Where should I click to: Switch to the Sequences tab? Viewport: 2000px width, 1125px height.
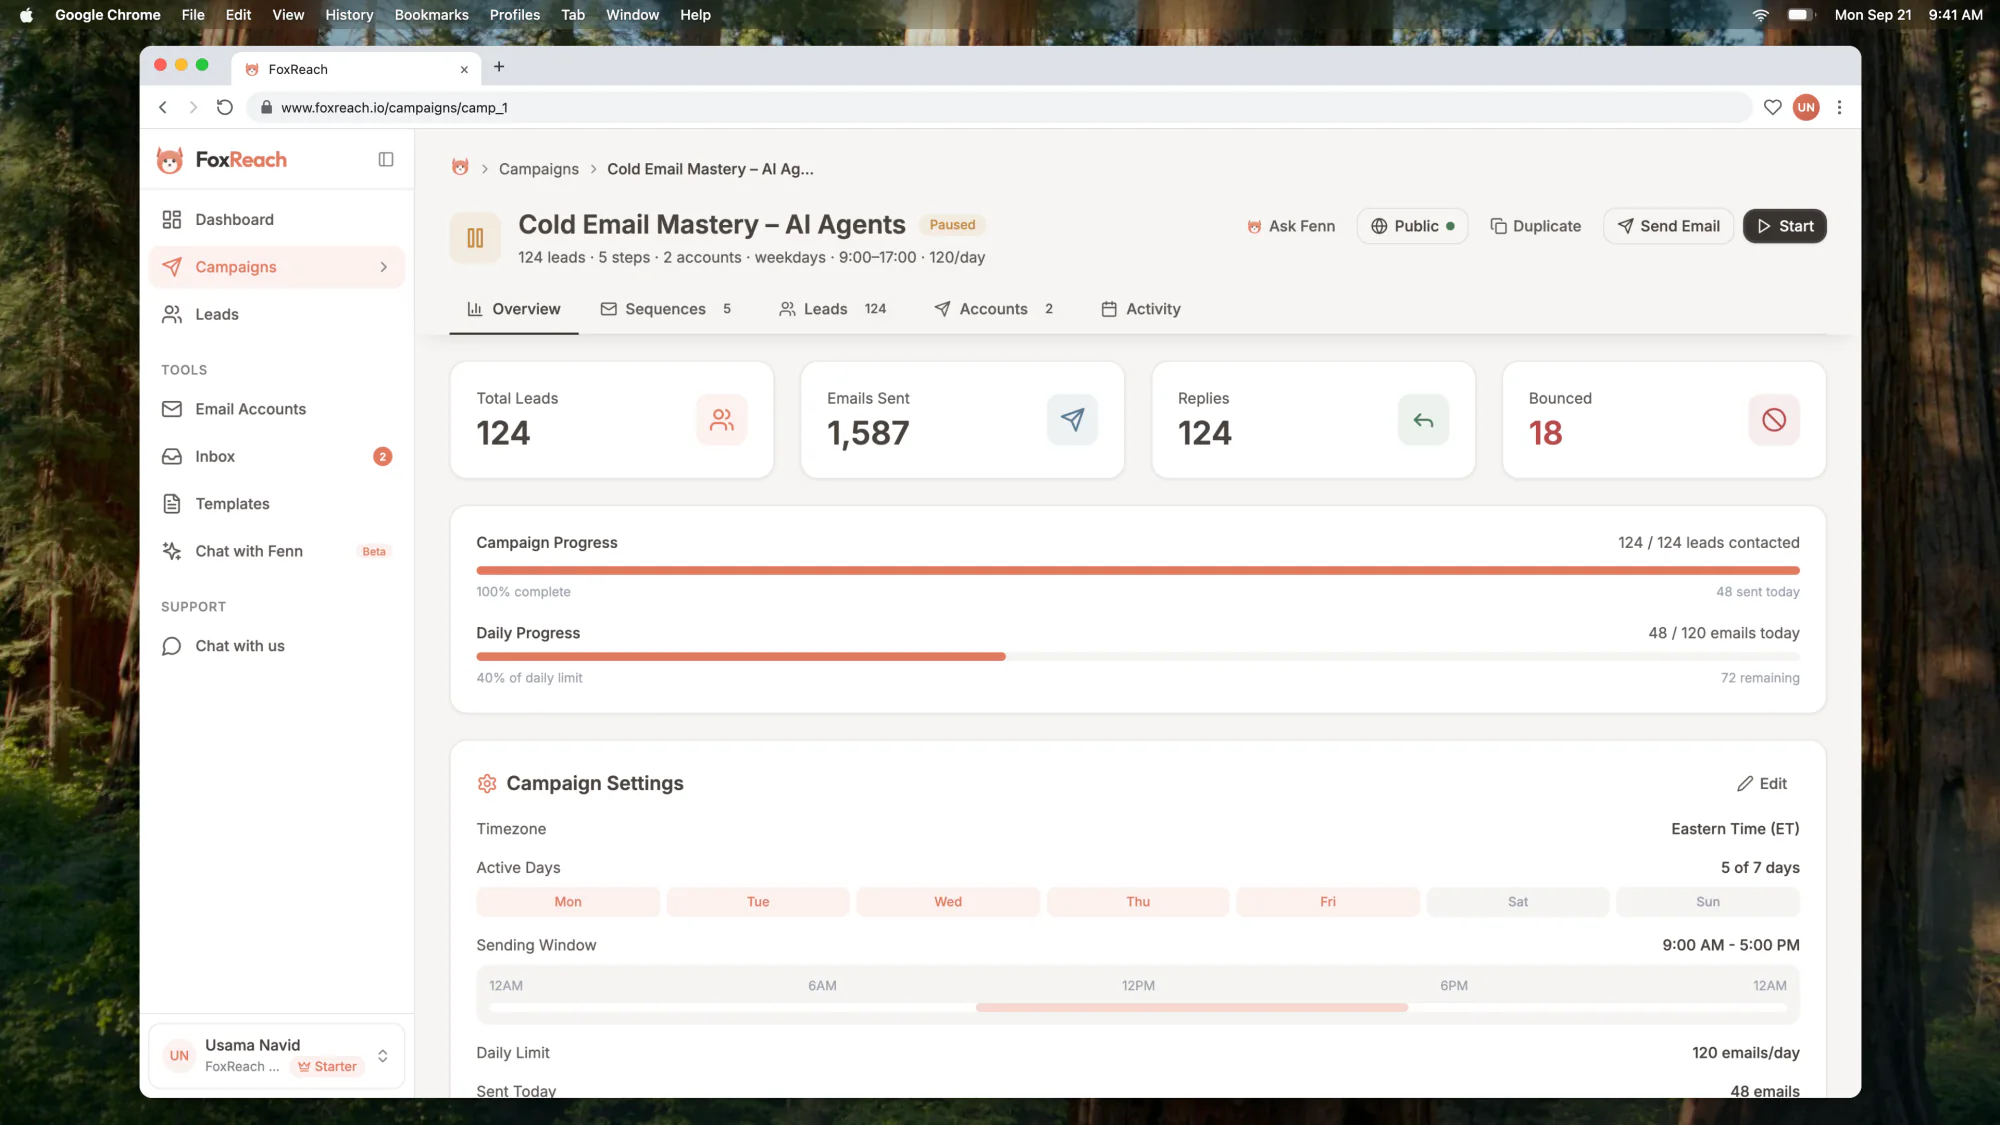666,310
